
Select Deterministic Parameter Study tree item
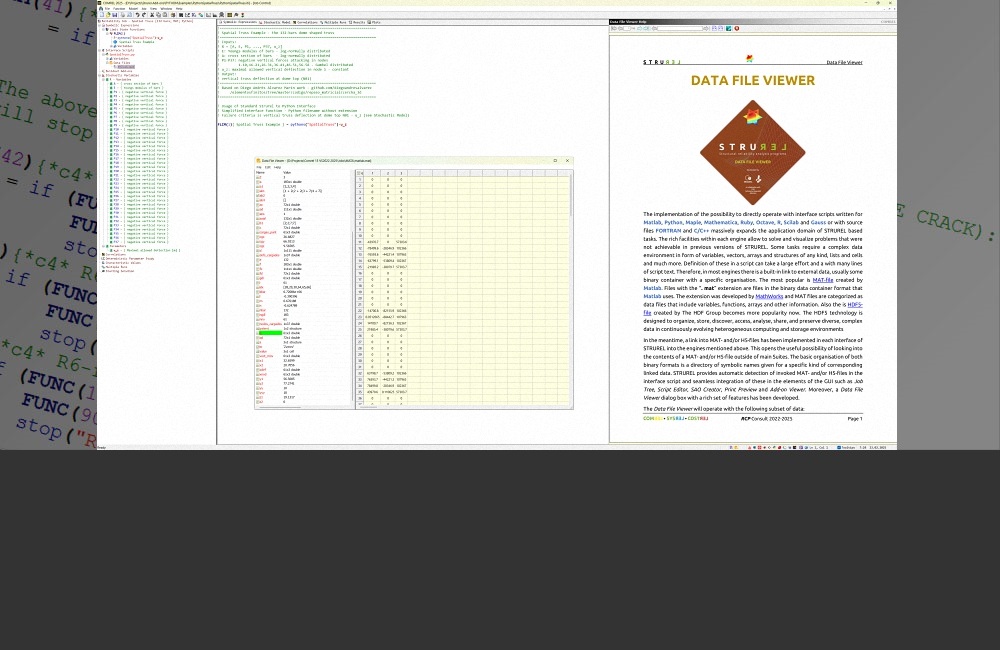click(x=129, y=258)
